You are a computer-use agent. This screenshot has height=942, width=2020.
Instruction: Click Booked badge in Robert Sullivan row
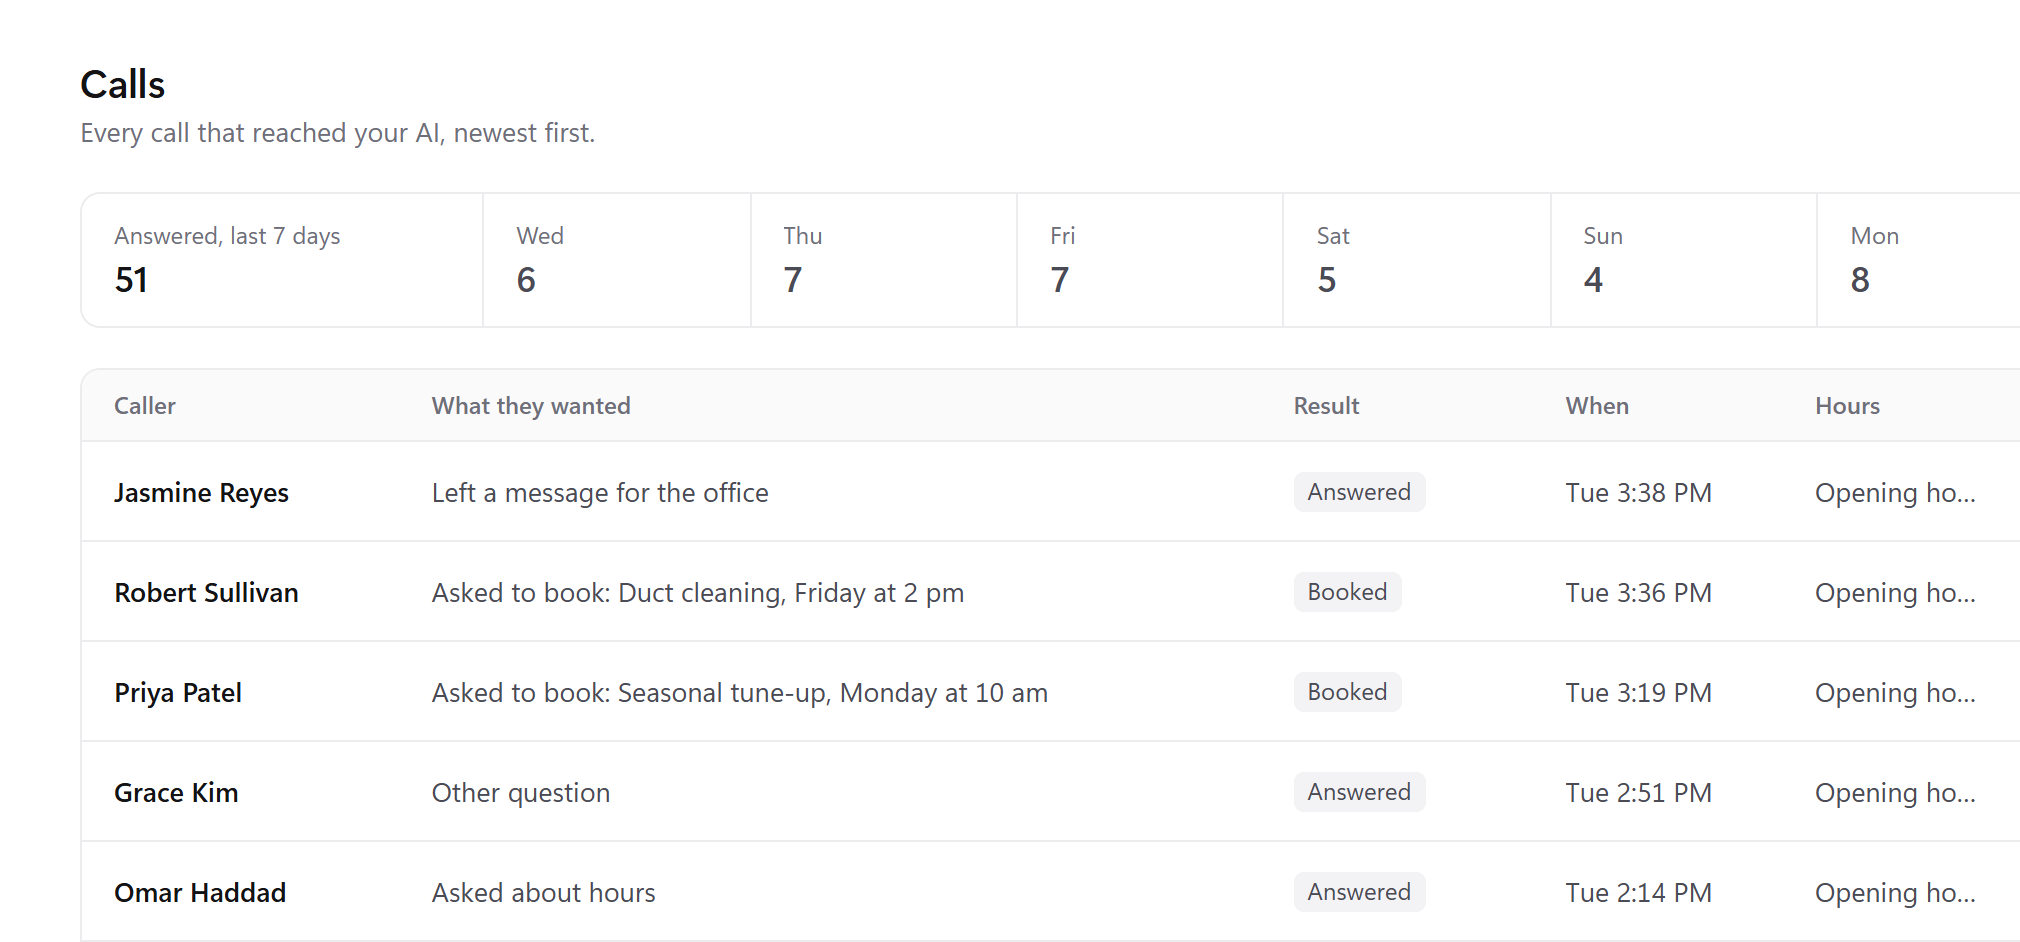click(x=1347, y=592)
